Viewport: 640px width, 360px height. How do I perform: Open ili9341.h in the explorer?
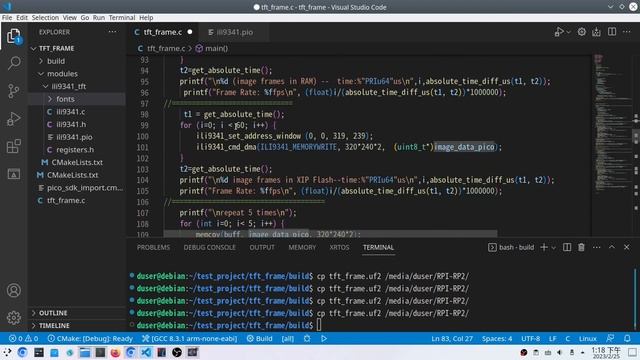pos(77,124)
